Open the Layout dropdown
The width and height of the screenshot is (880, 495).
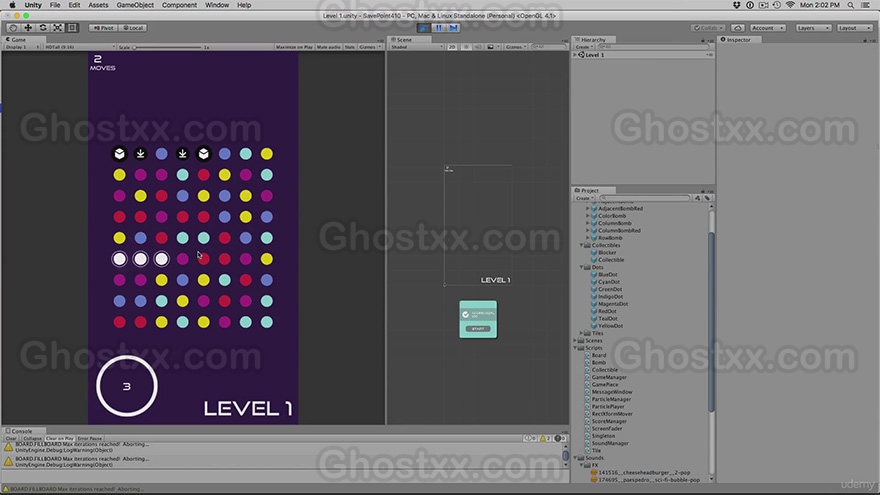(x=854, y=28)
